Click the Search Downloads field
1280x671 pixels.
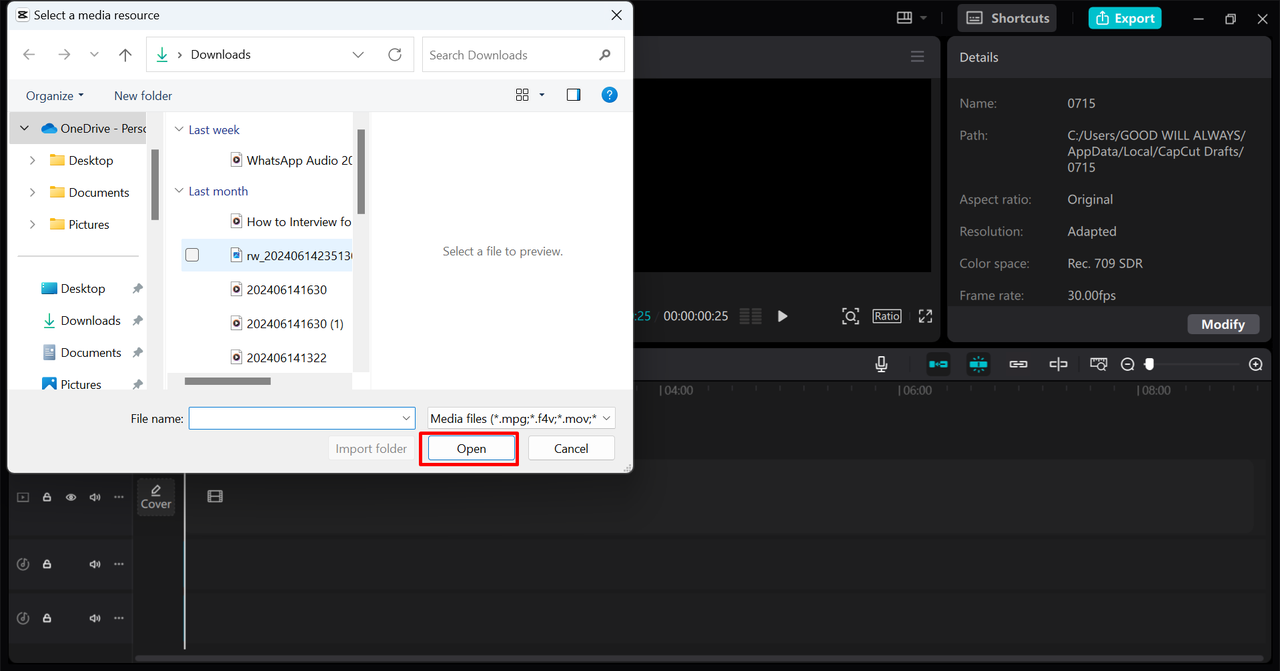click(x=523, y=55)
